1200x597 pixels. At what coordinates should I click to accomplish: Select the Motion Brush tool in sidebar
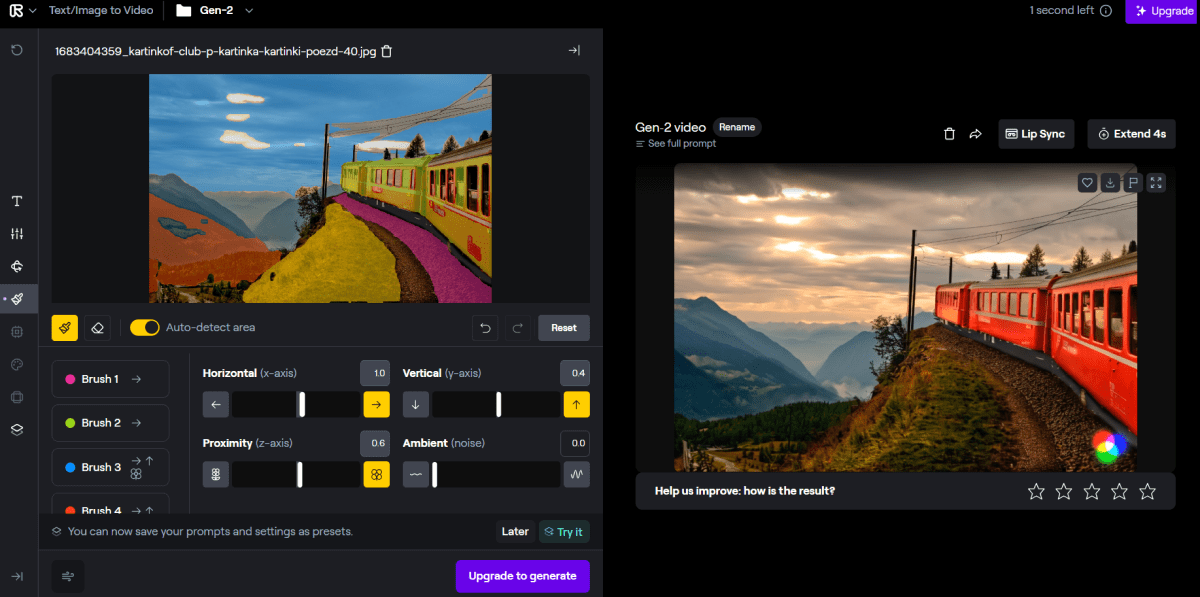tap(18, 298)
